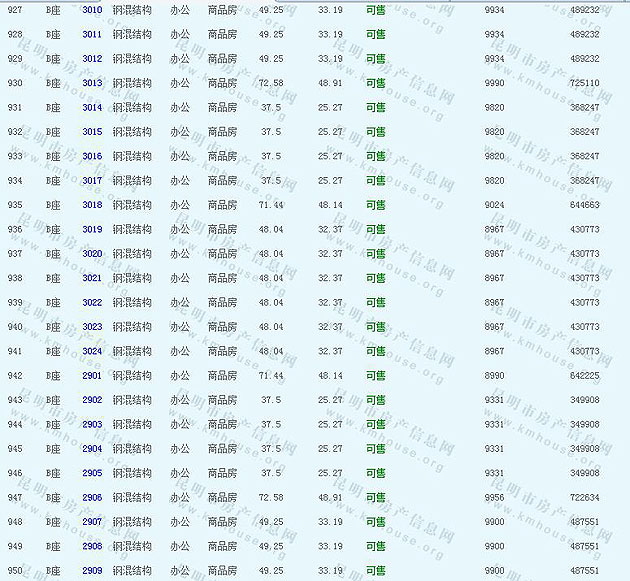Viewport: 630px width, 581px height.
Task: Click room number 2906 link
Action: [92, 498]
